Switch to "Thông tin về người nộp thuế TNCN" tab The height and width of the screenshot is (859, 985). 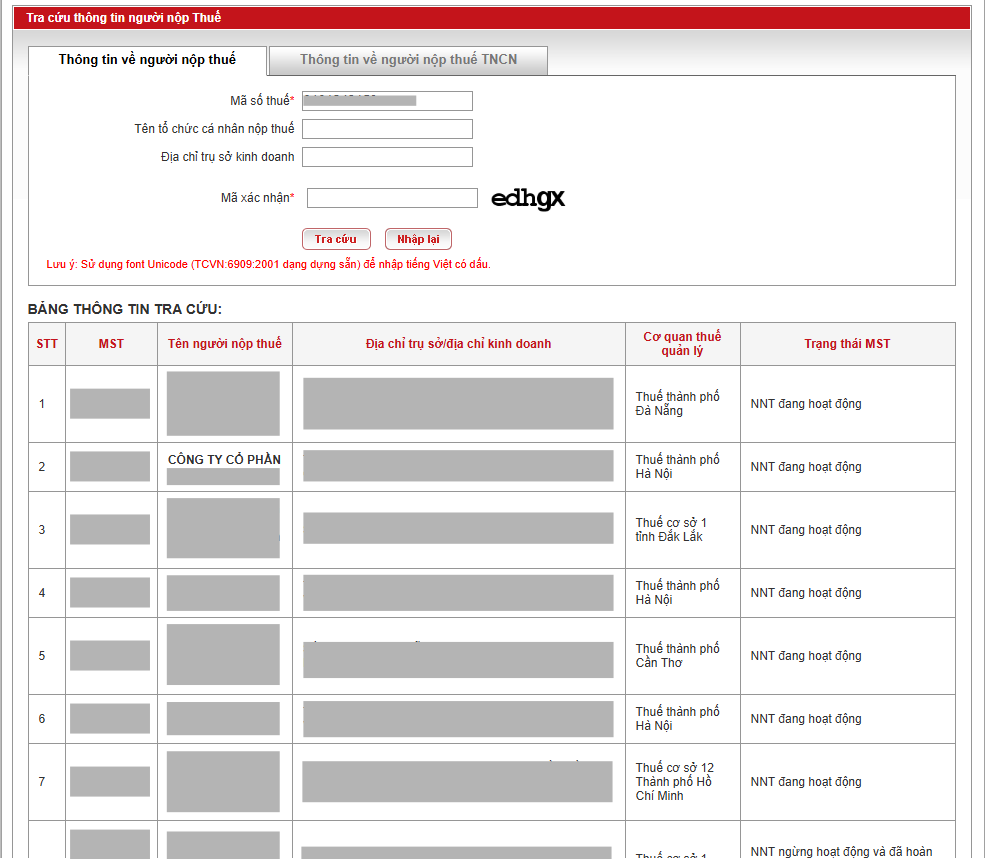408,60
